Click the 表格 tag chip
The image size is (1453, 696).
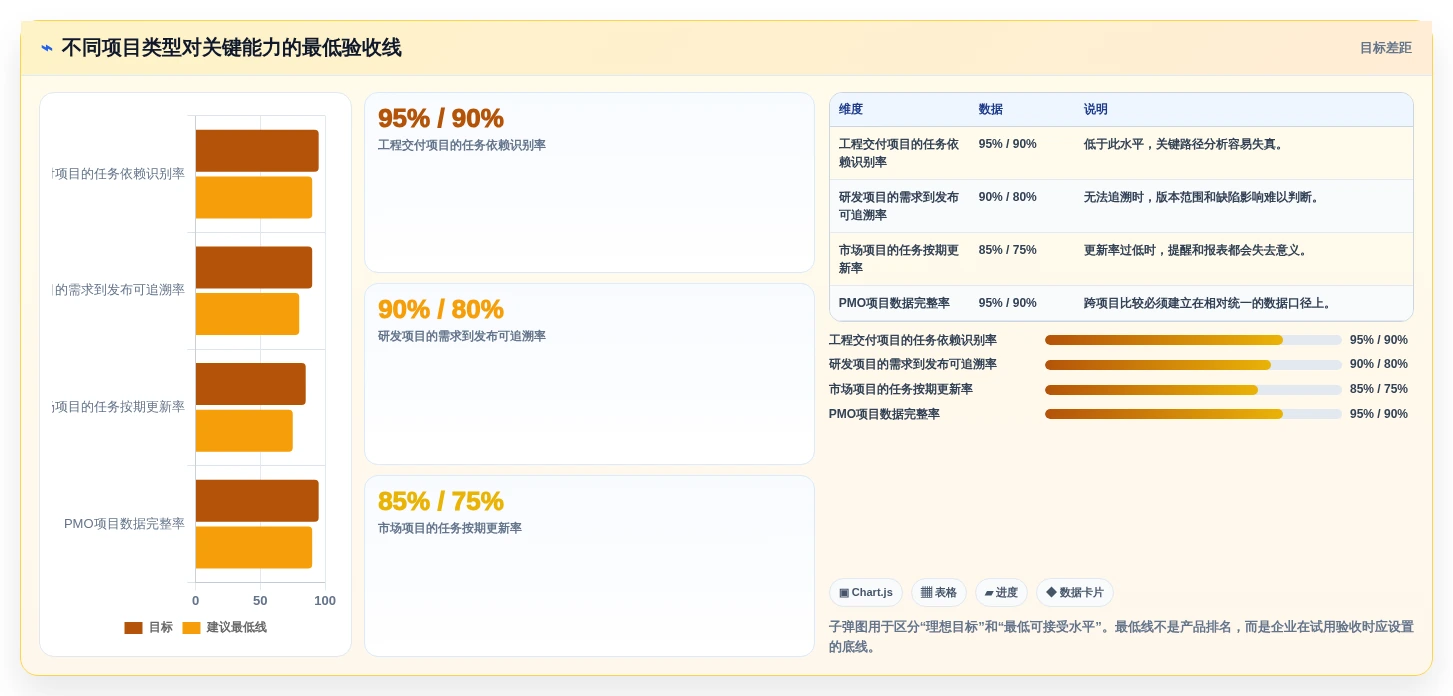click(938, 593)
